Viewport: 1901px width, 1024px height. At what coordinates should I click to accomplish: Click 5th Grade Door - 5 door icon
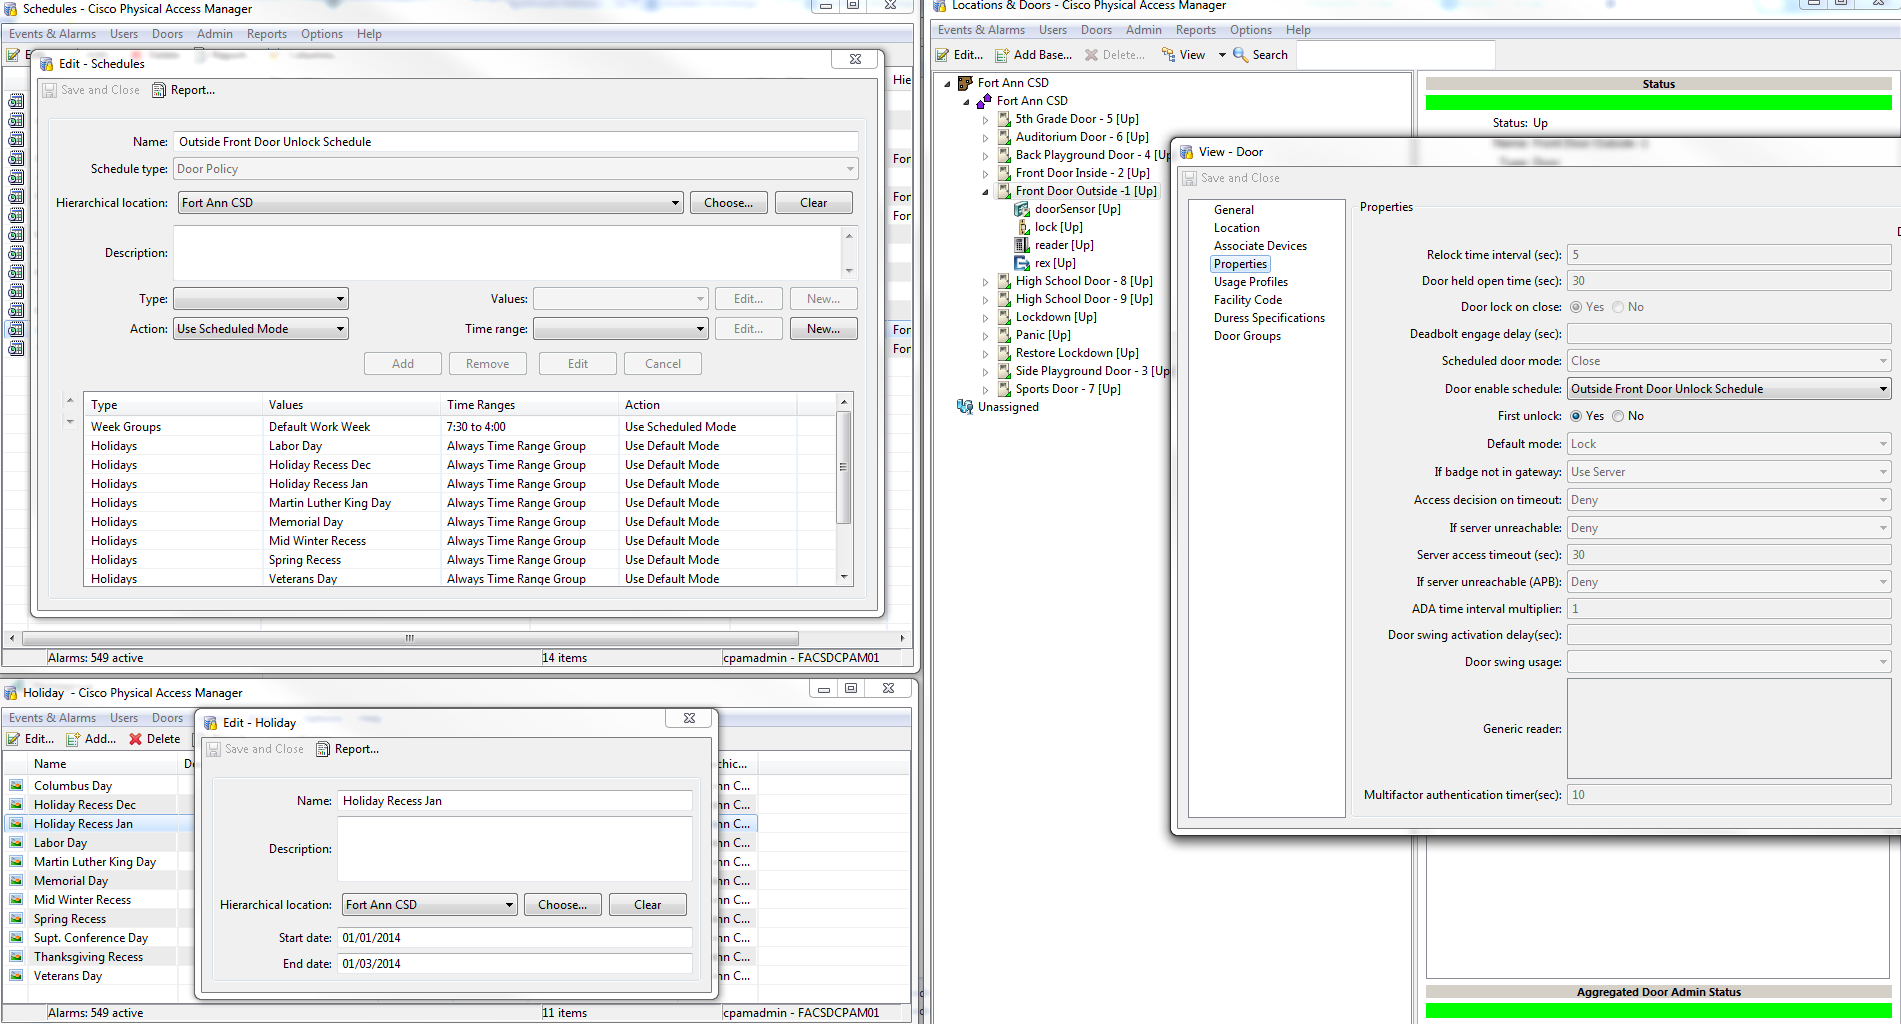tap(1004, 119)
